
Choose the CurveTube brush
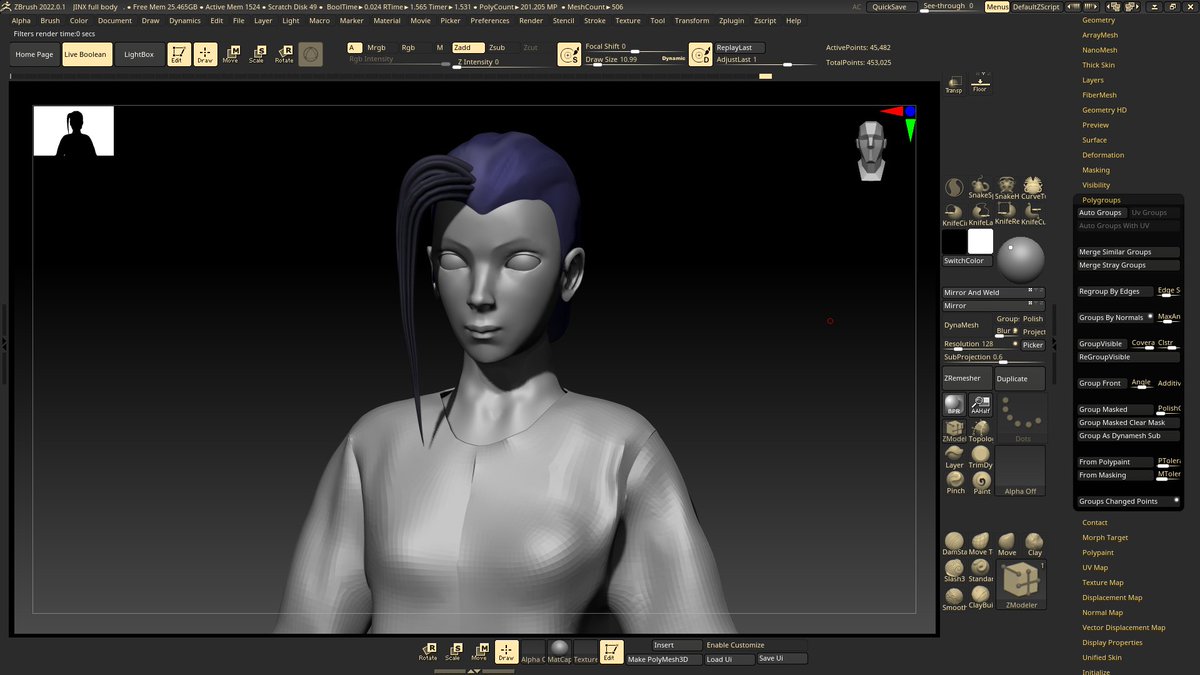coord(1032,188)
